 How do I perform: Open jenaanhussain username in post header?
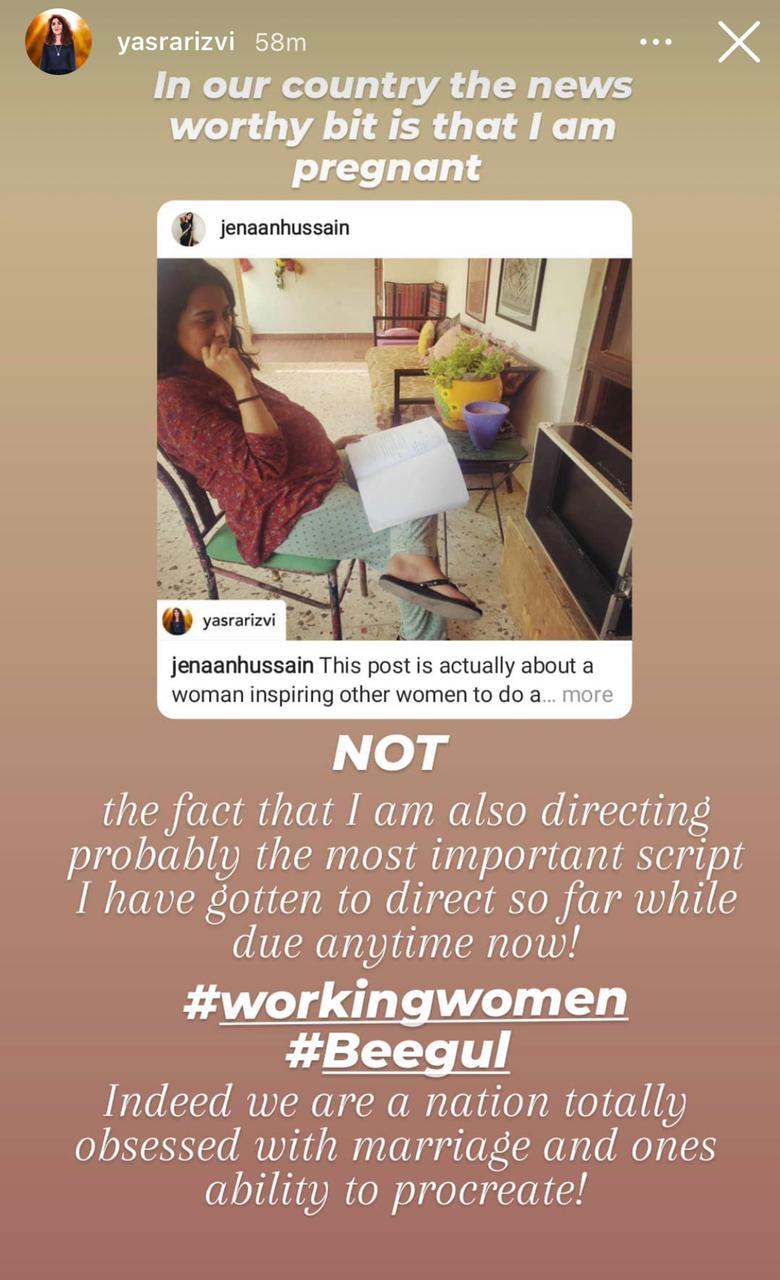[284, 229]
